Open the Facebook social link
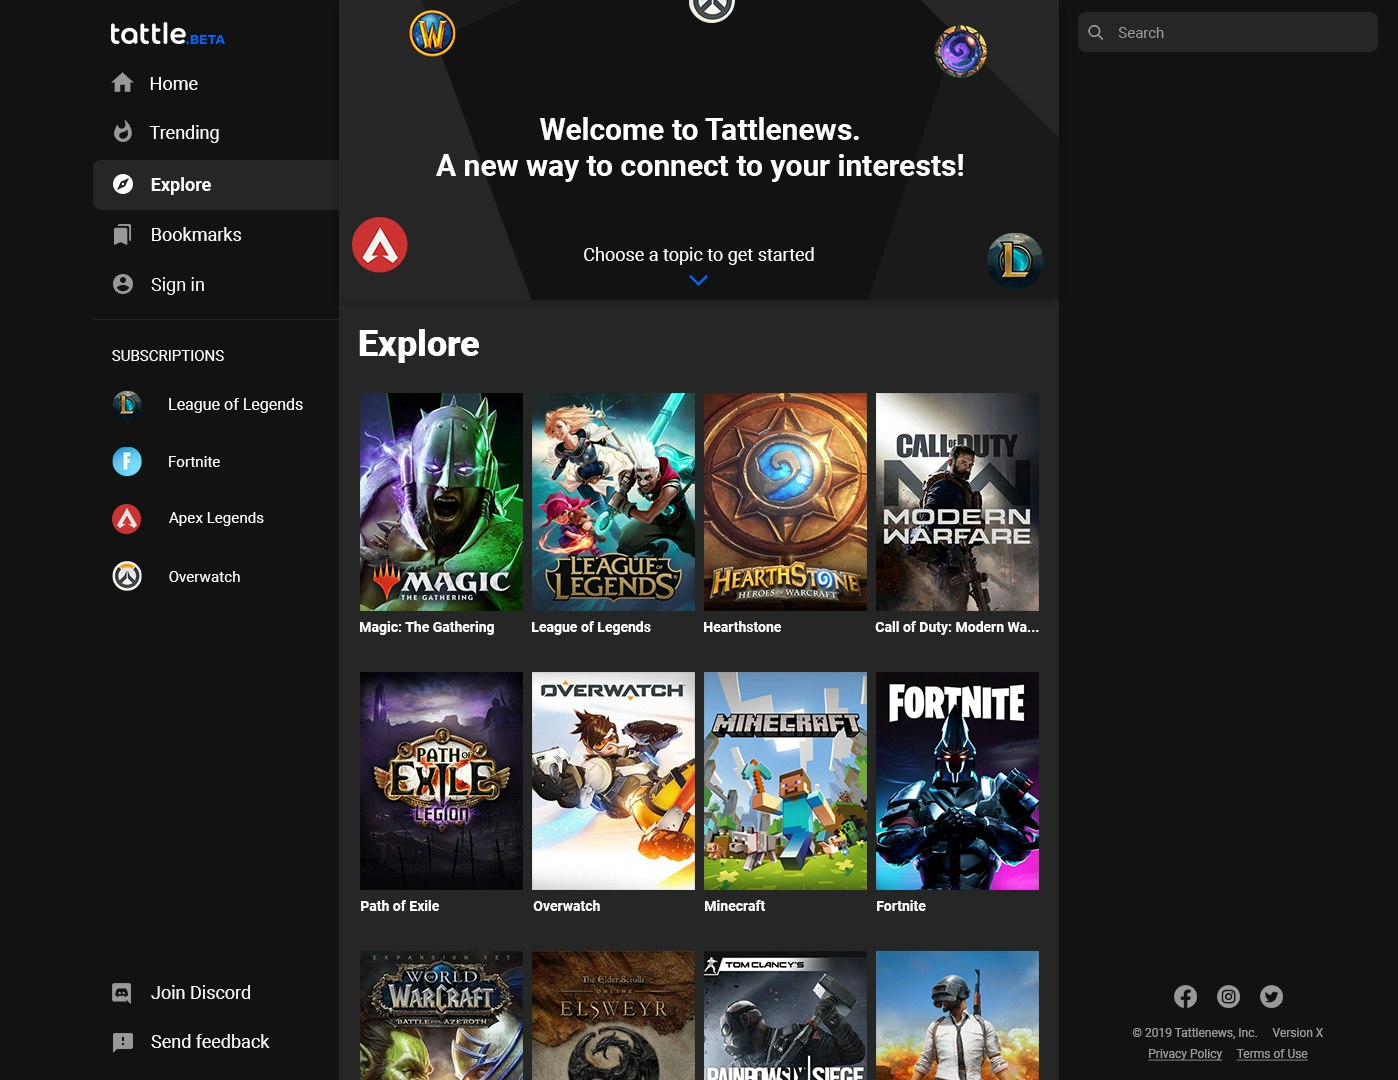The image size is (1398, 1080). tap(1185, 996)
